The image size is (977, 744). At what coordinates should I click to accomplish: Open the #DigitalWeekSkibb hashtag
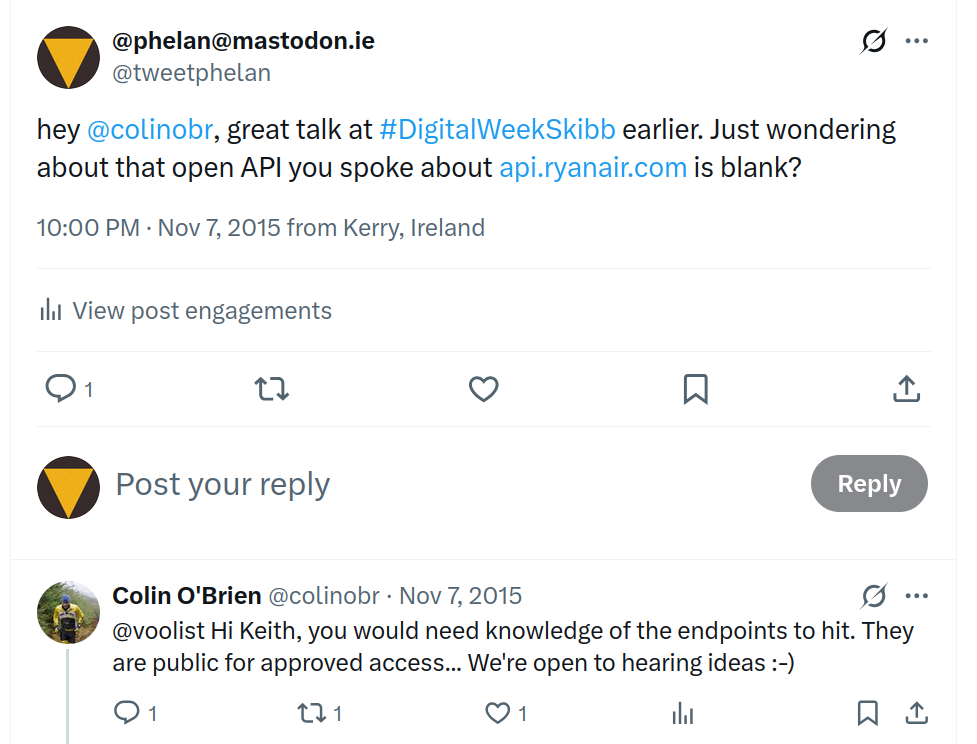[x=497, y=130]
